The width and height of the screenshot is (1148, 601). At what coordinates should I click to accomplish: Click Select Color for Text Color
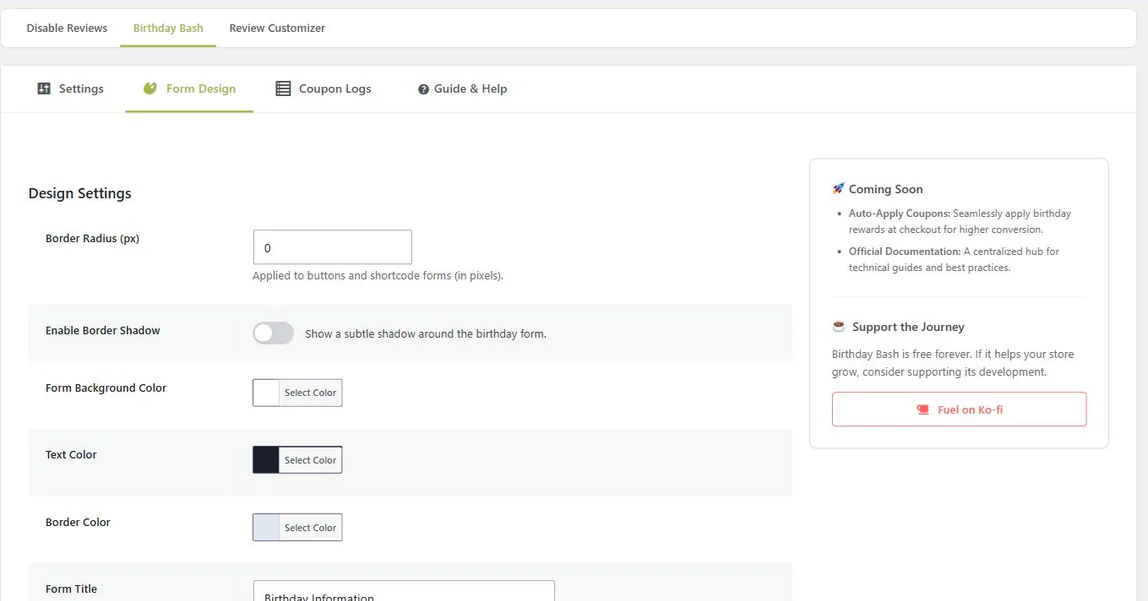pos(310,460)
